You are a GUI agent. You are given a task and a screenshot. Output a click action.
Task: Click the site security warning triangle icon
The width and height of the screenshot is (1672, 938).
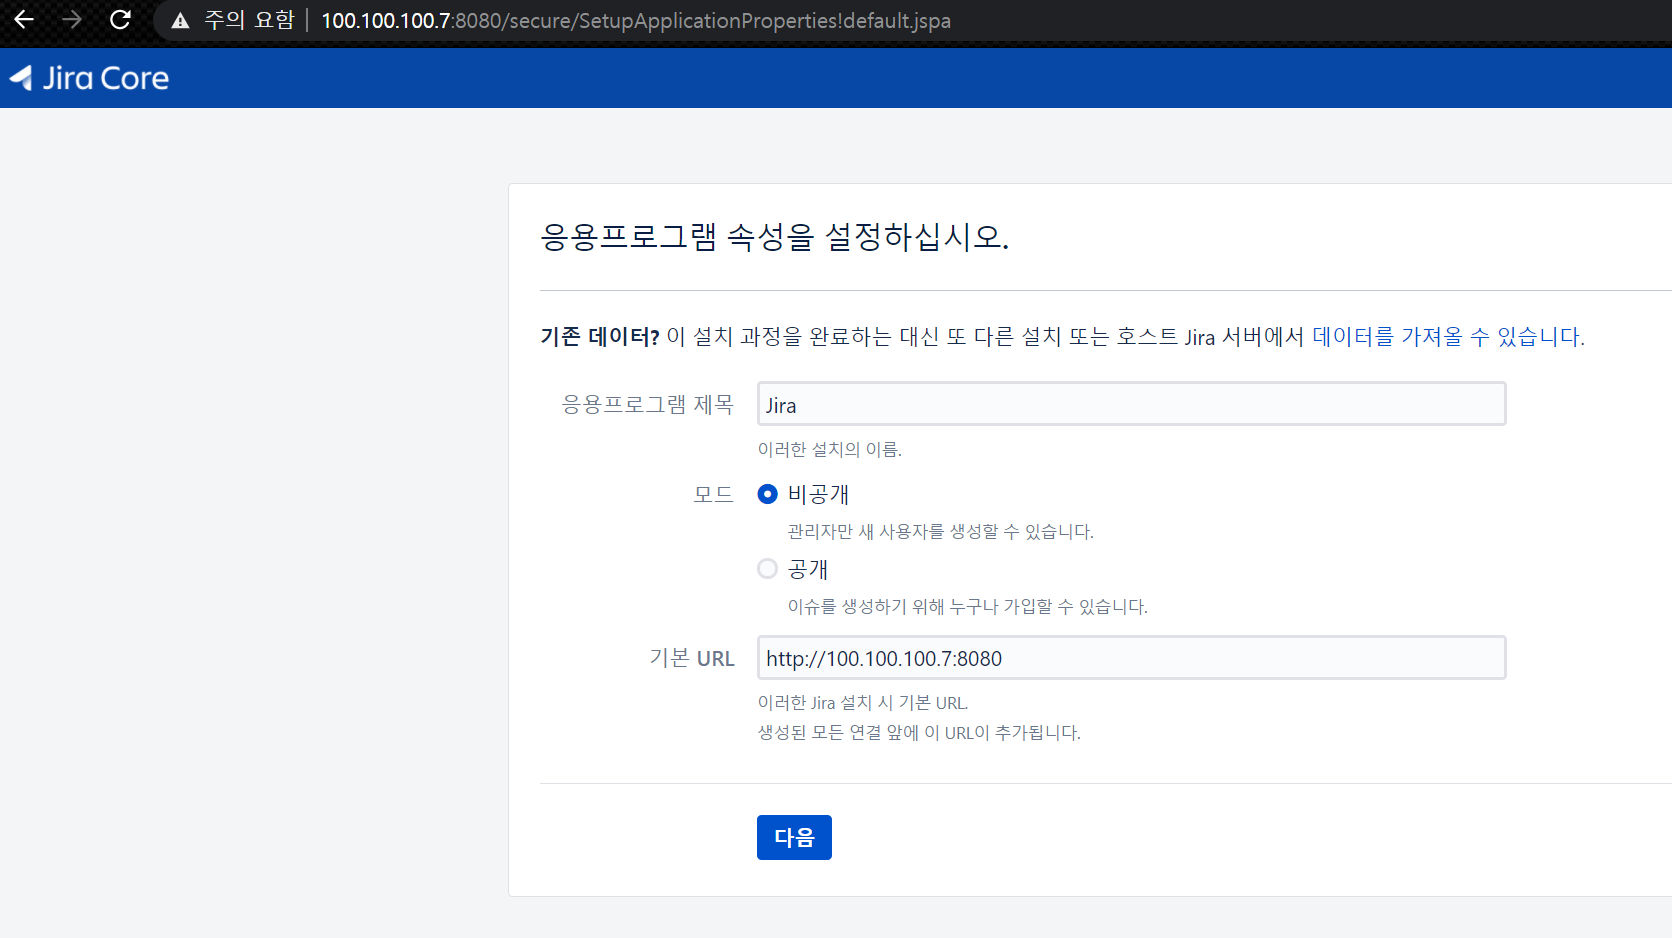[180, 21]
